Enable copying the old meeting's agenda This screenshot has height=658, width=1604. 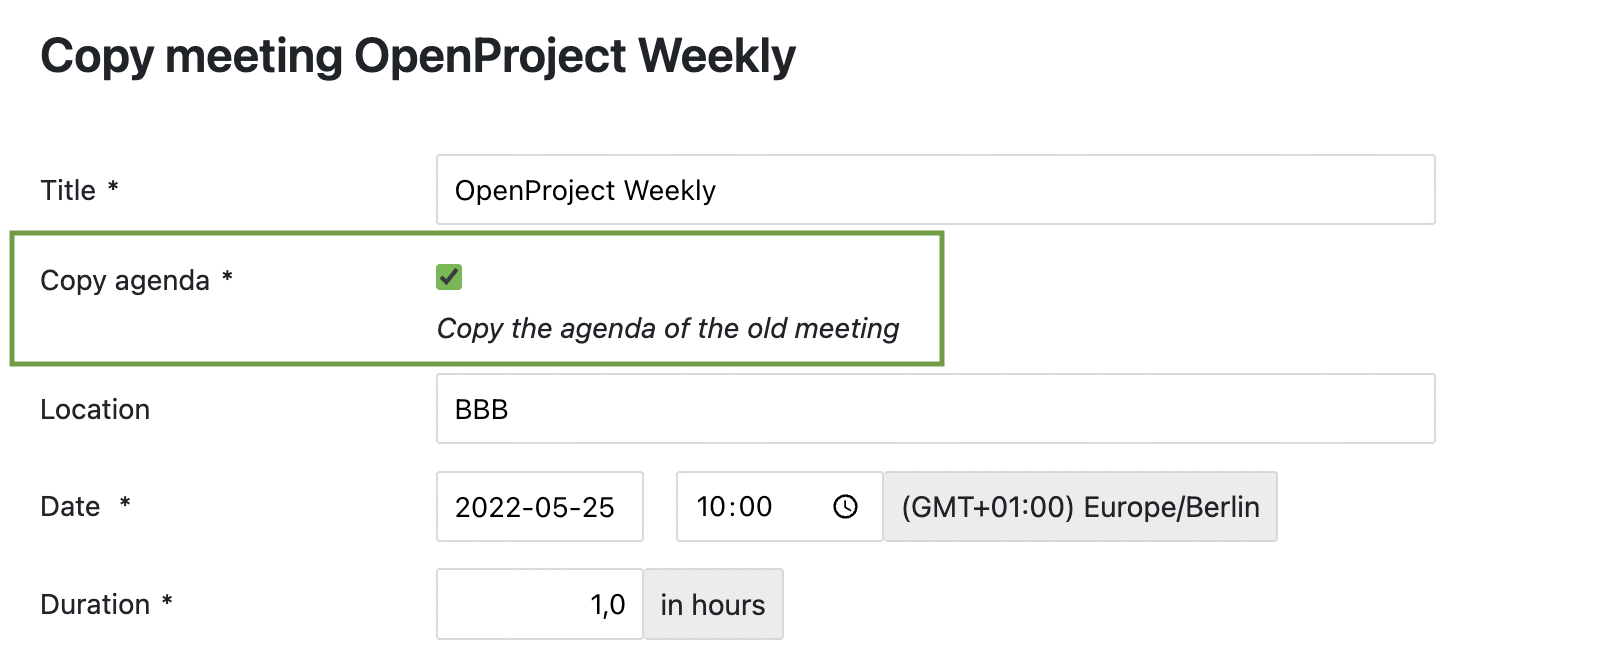(x=450, y=278)
